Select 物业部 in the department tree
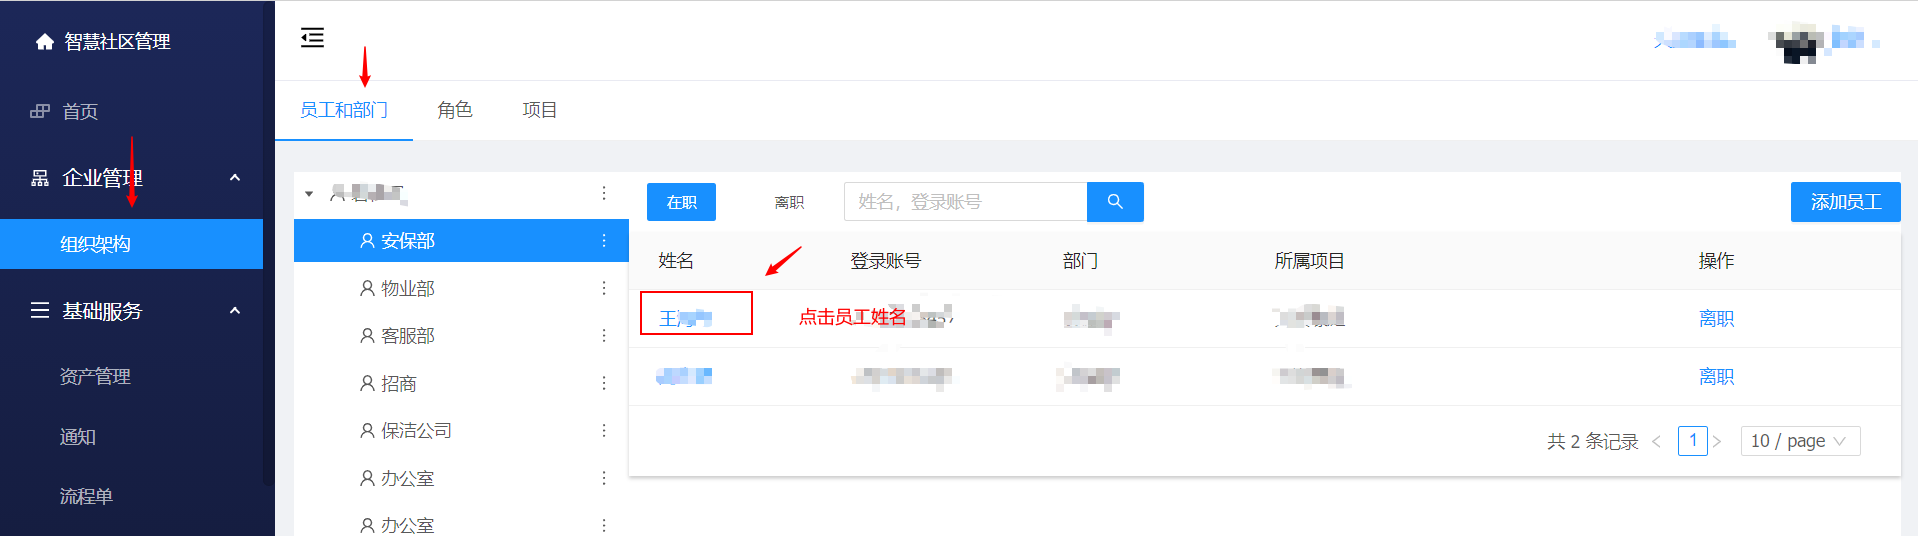The image size is (1918, 536). click(407, 289)
